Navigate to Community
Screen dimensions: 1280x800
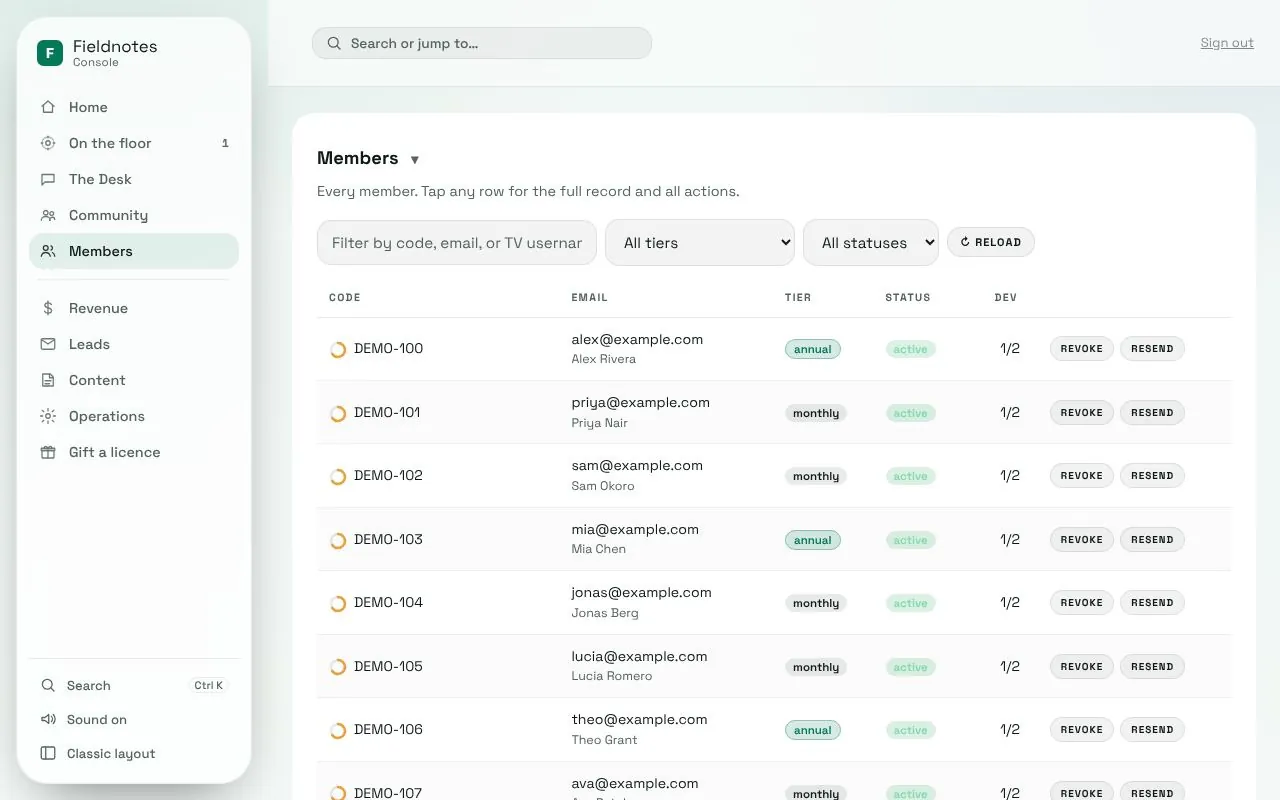pos(134,215)
